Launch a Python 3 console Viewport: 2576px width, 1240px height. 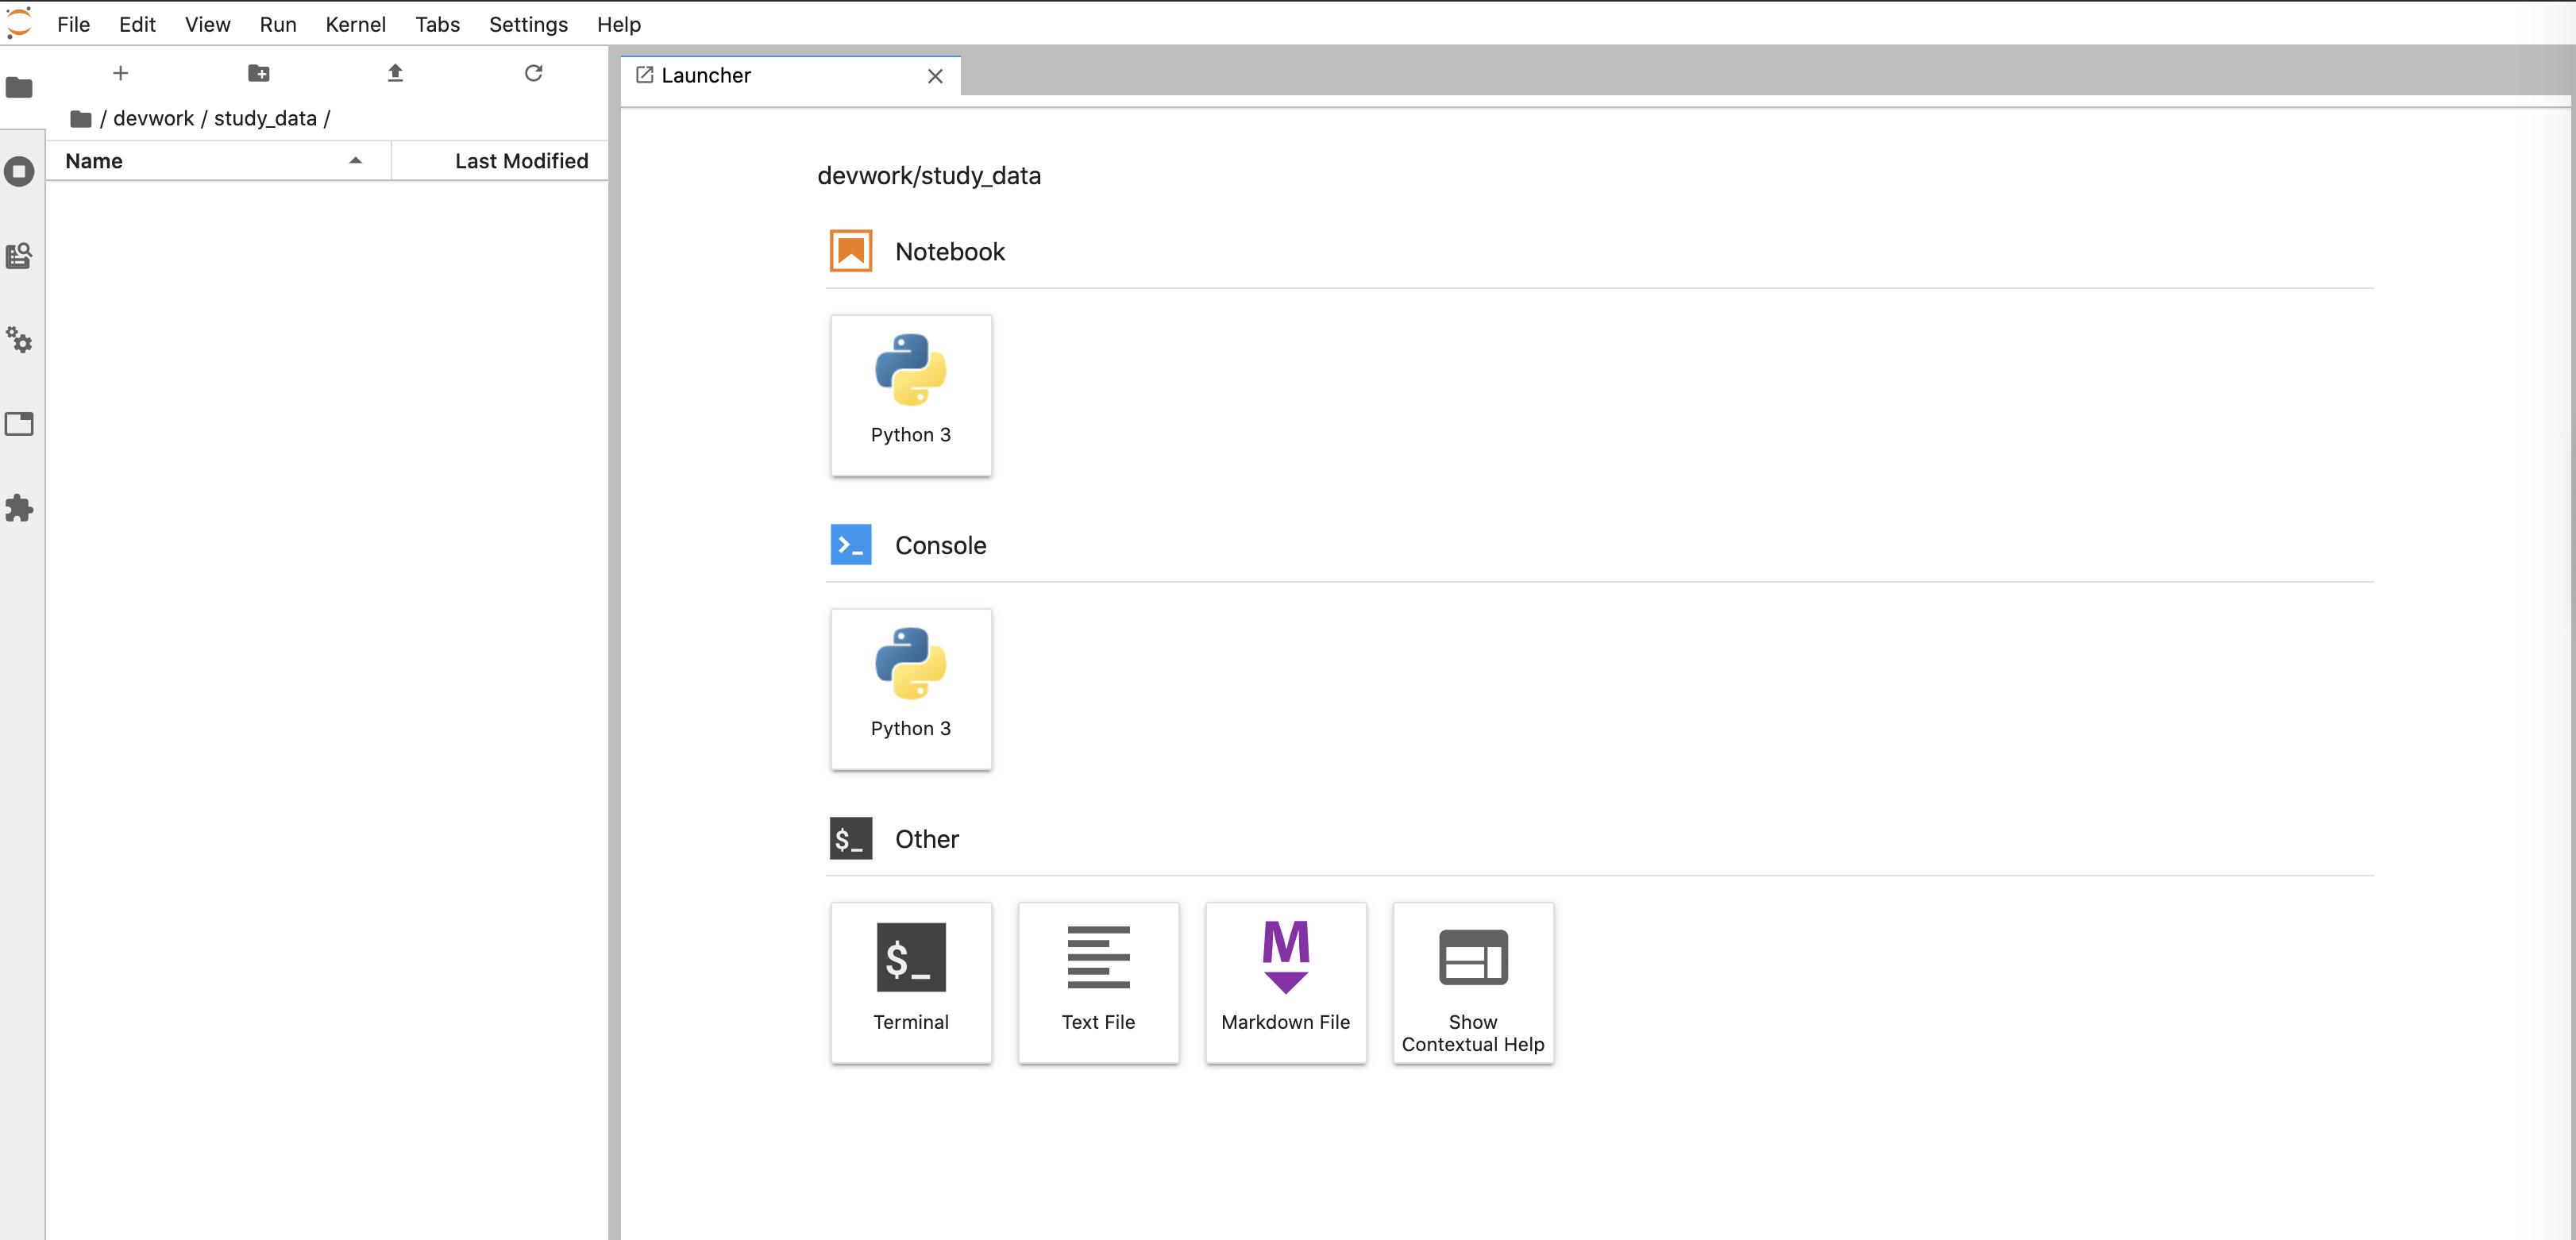tap(910, 689)
